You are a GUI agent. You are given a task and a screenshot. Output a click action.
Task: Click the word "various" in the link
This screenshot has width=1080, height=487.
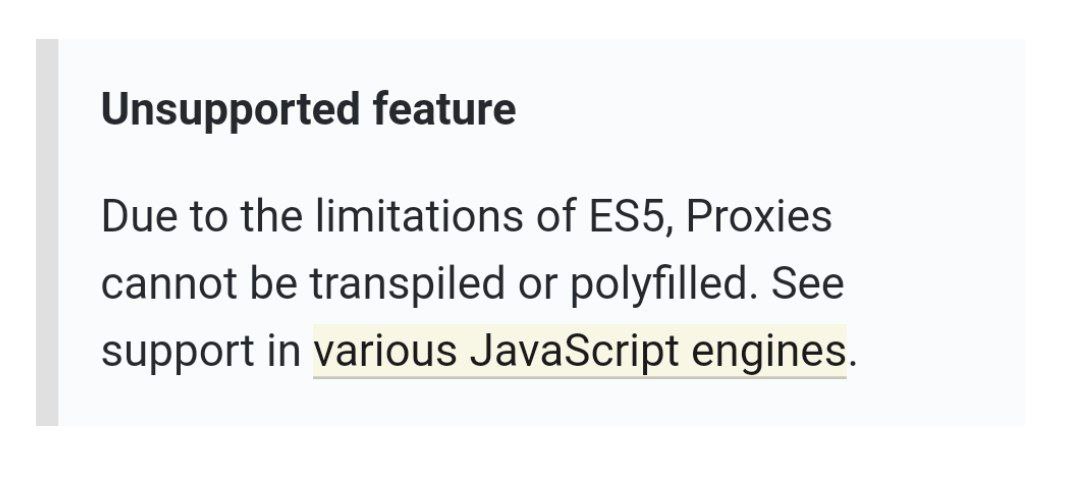tap(385, 351)
